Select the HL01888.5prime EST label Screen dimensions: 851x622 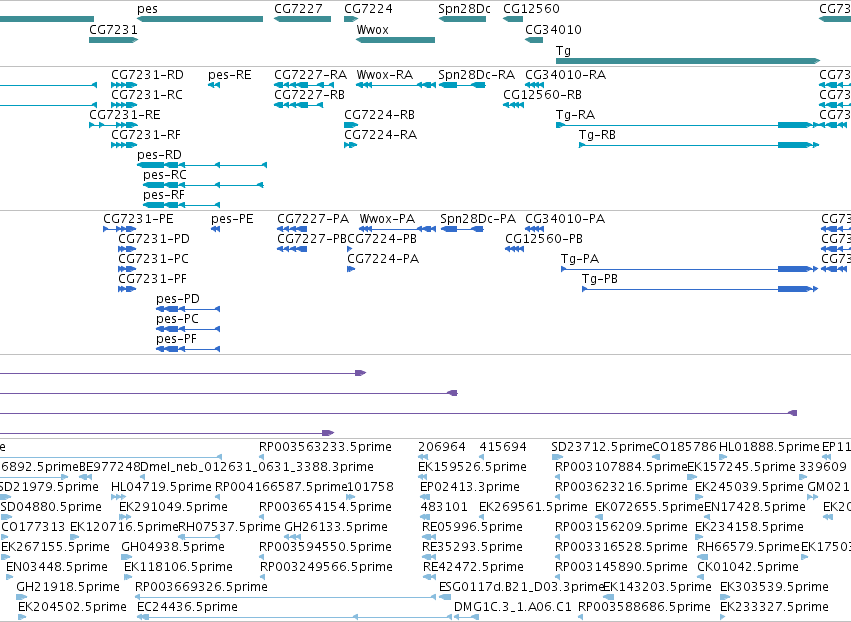pos(769,447)
